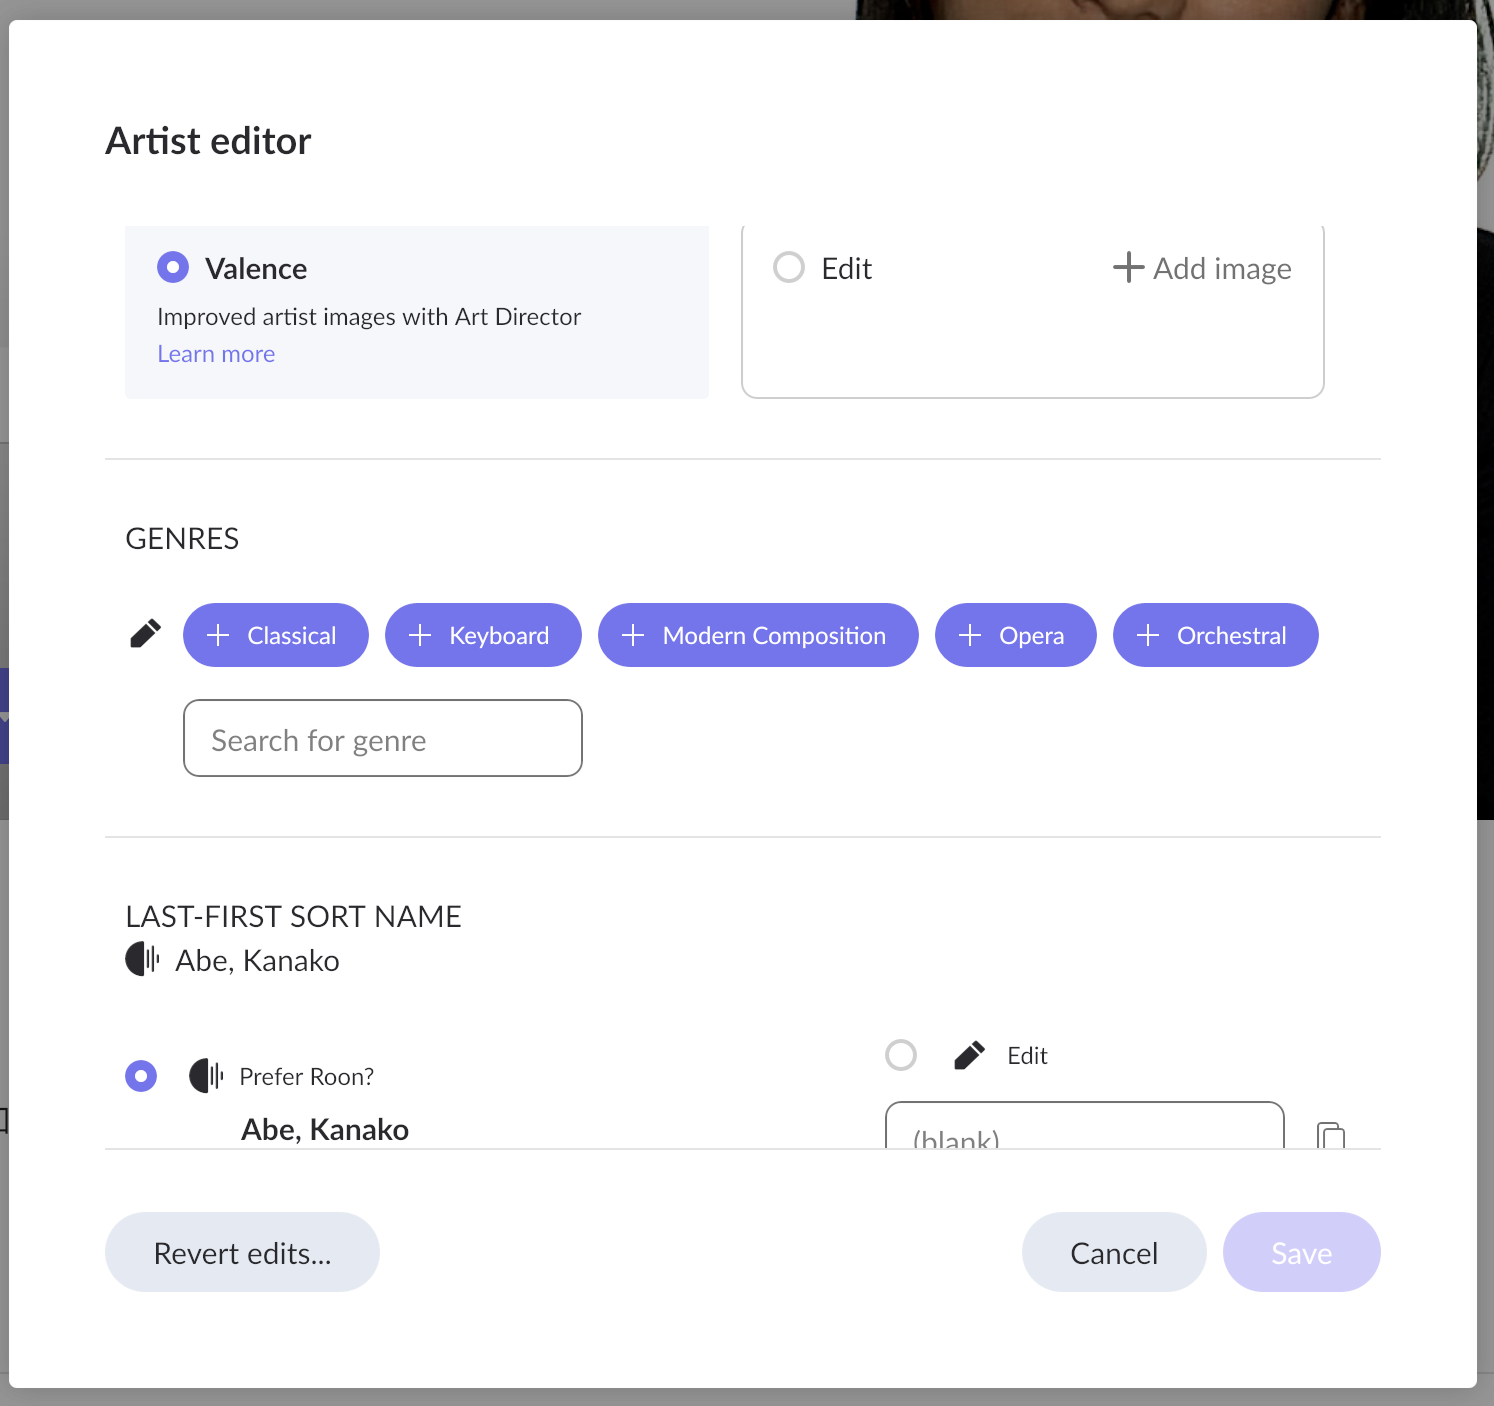
Task: Open the Learn more link about Art Director
Action: tap(215, 353)
